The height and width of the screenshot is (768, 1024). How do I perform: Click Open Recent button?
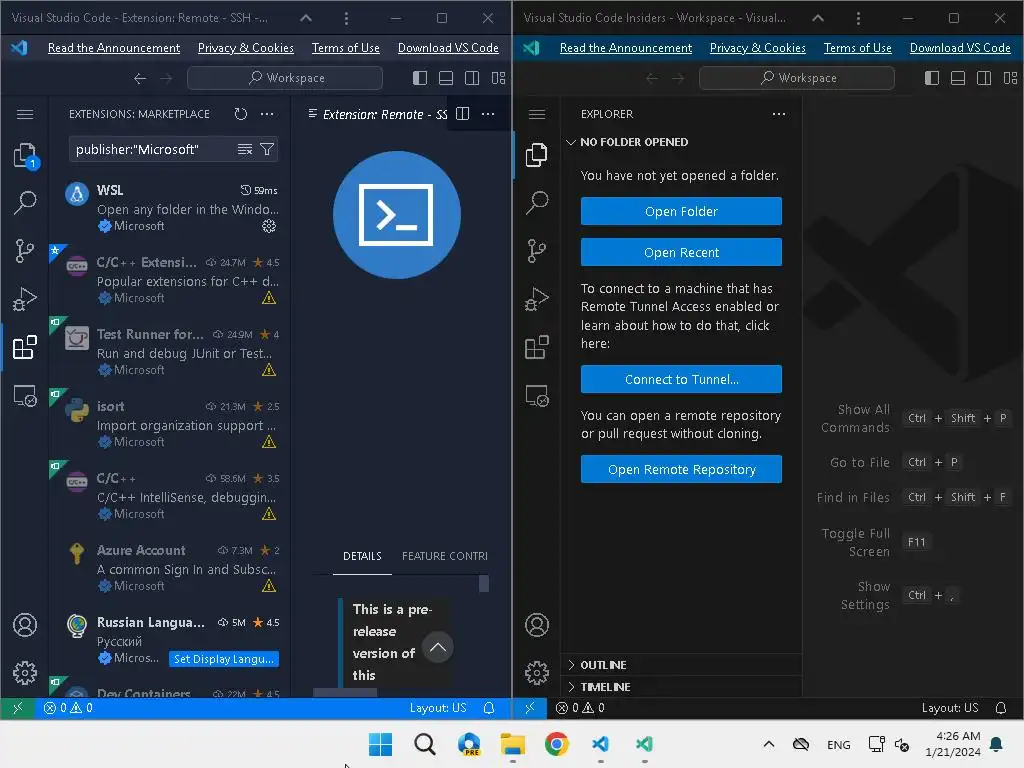pos(681,252)
